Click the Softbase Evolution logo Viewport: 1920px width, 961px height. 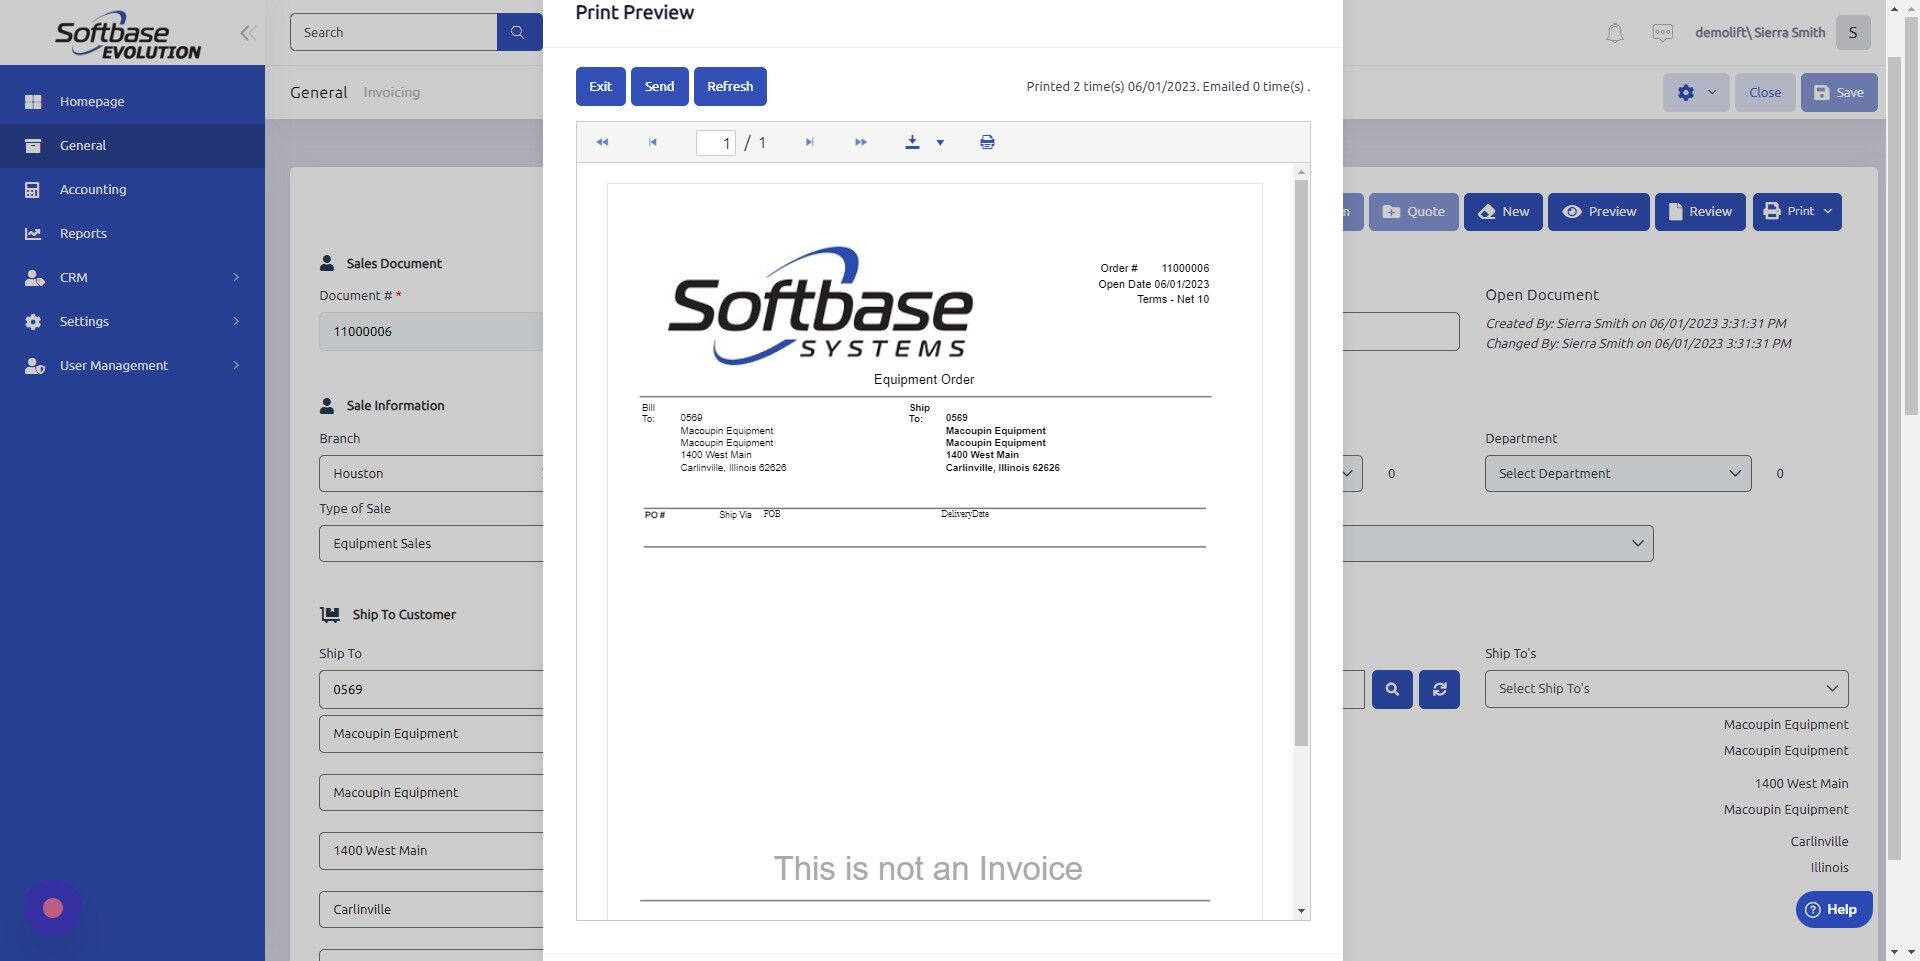click(x=128, y=35)
